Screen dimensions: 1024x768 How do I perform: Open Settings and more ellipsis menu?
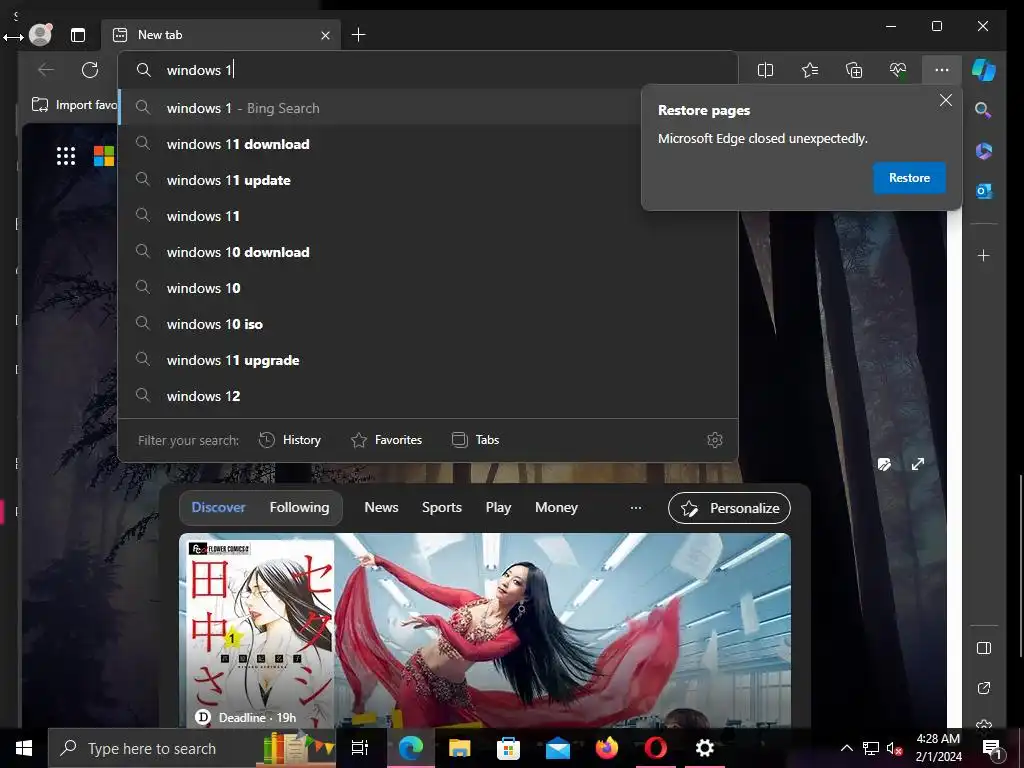[x=942, y=70]
